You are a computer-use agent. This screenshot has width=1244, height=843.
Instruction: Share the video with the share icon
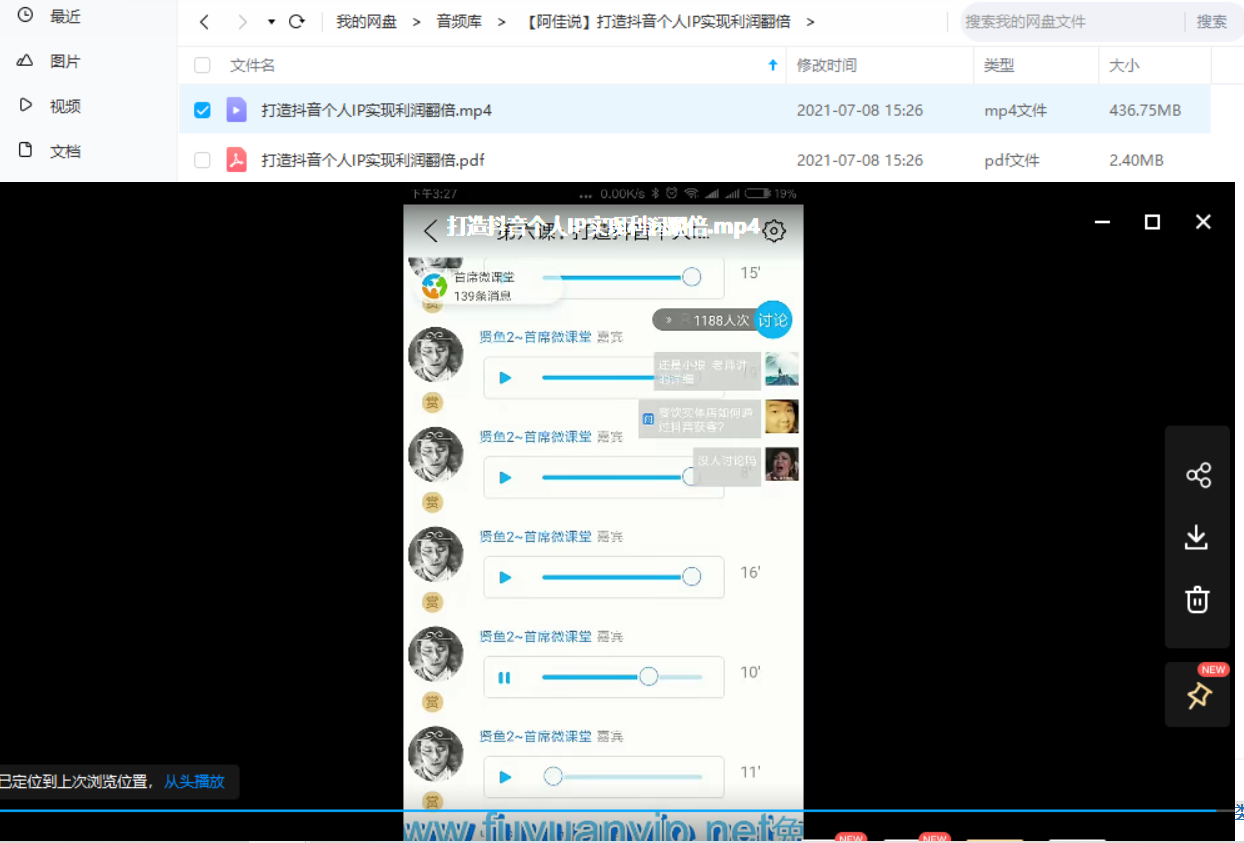[1198, 475]
